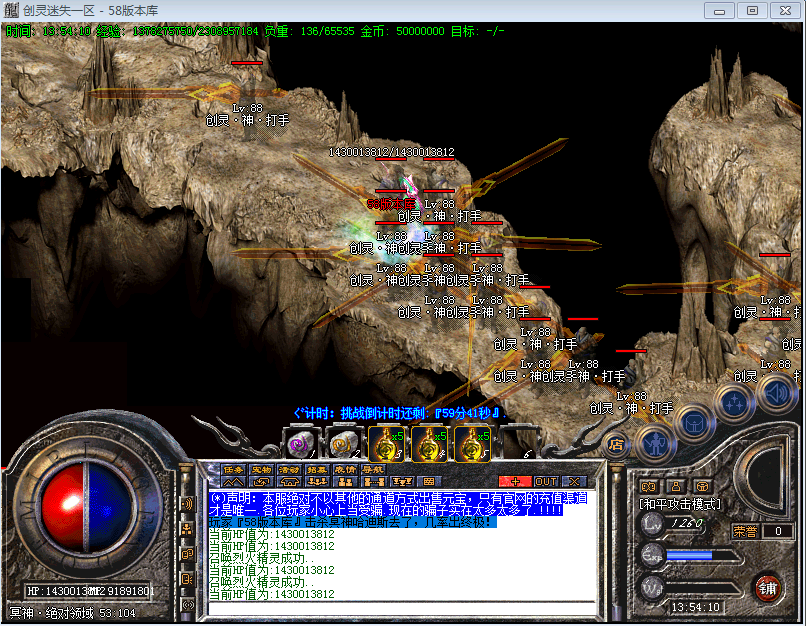Open the skills stars round button
806x626 pixels.
734,402
